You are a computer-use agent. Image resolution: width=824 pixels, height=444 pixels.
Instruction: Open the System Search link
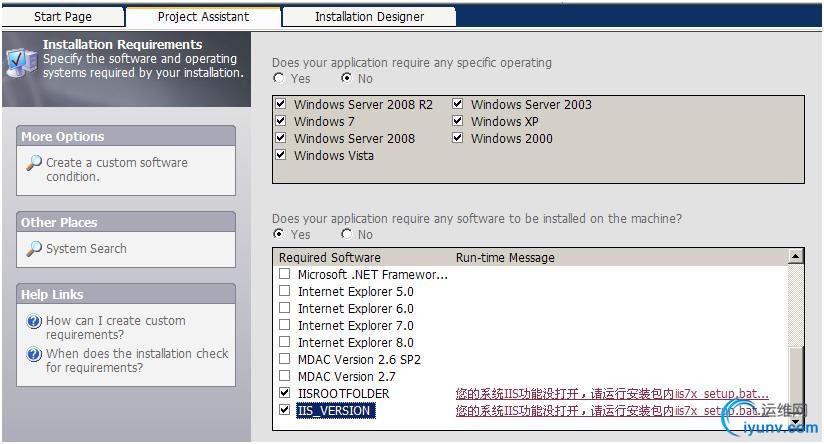(x=86, y=249)
